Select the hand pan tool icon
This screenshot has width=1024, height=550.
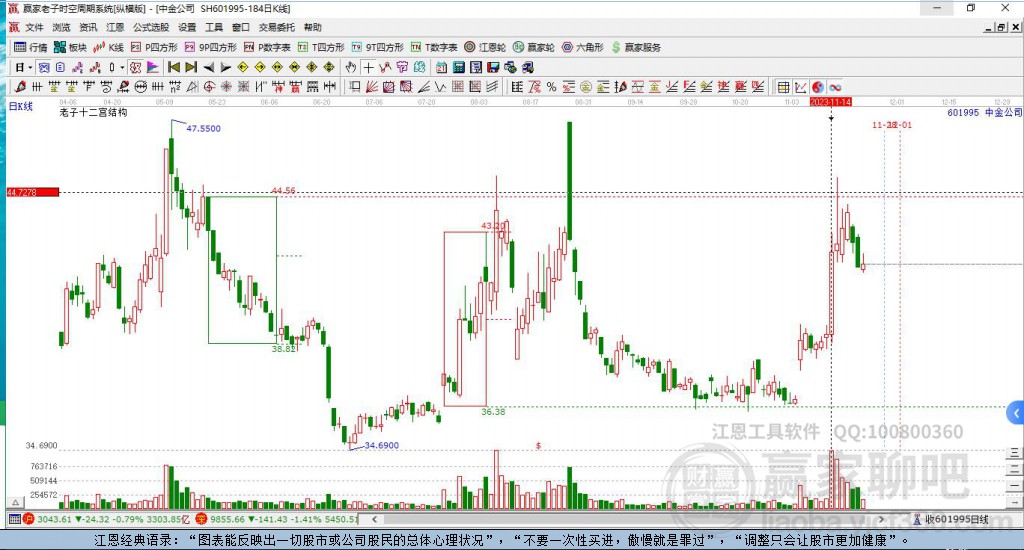tap(351, 67)
